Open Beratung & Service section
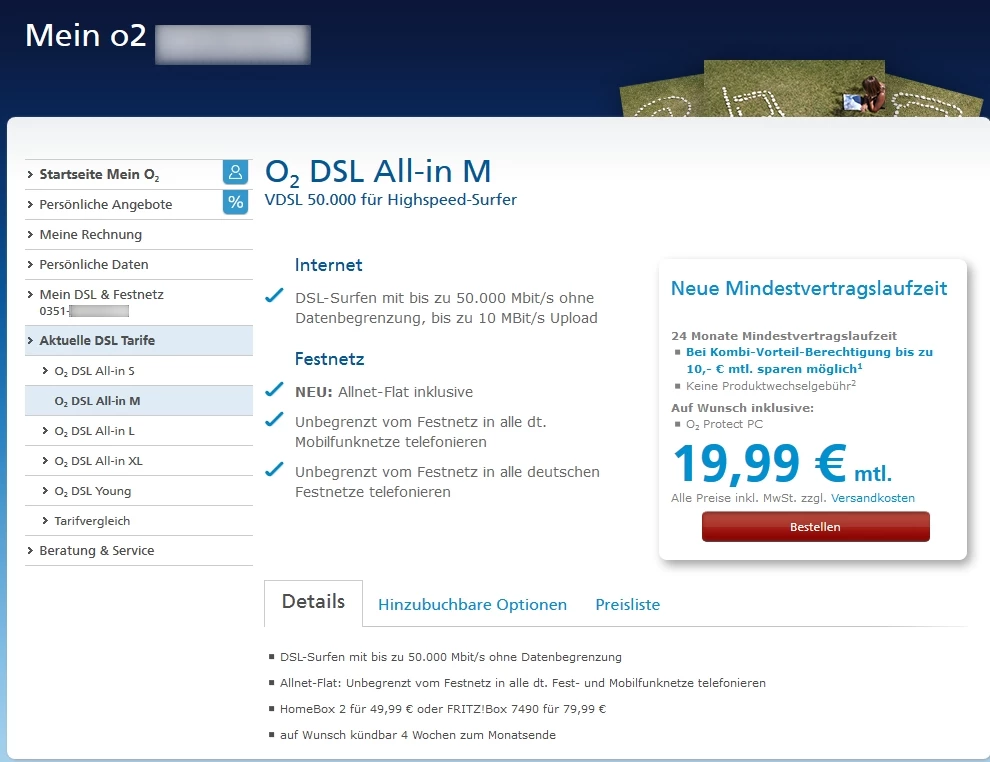The width and height of the screenshot is (990, 762). pyautogui.click(x=97, y=551)
